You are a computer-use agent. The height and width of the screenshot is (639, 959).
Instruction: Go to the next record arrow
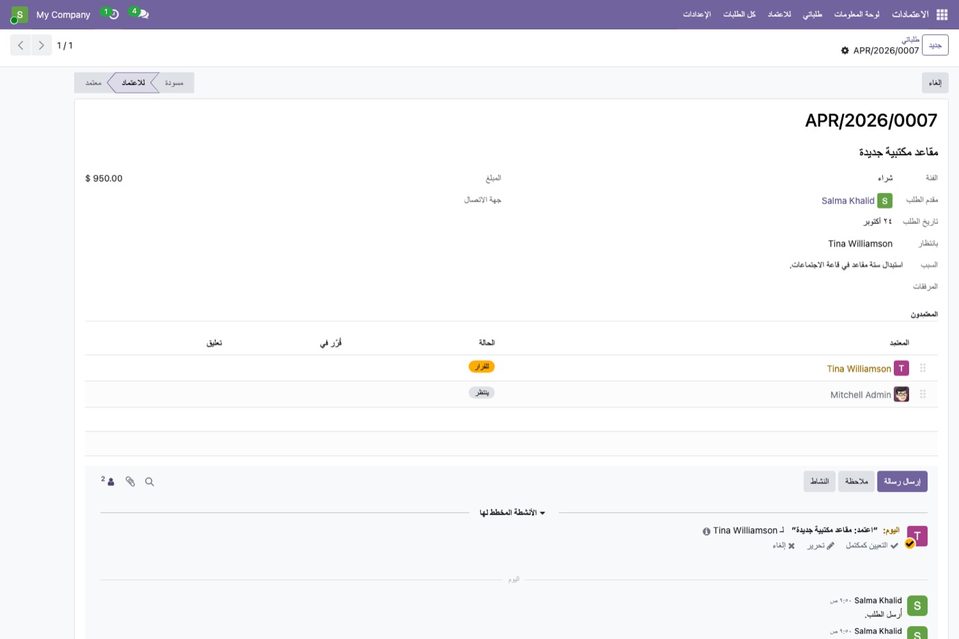[x=41, y=45]
